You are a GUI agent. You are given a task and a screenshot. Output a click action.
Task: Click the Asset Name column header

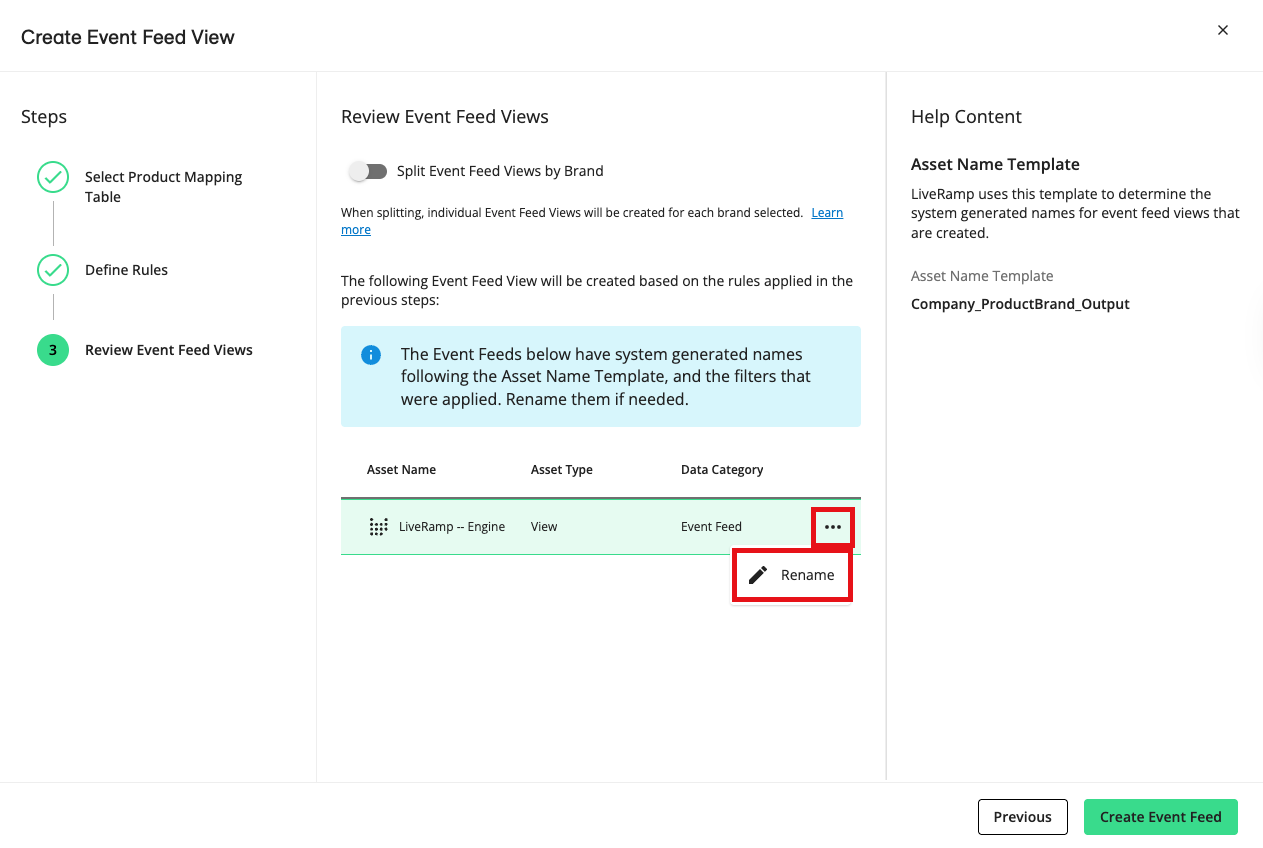pos(401,470)
